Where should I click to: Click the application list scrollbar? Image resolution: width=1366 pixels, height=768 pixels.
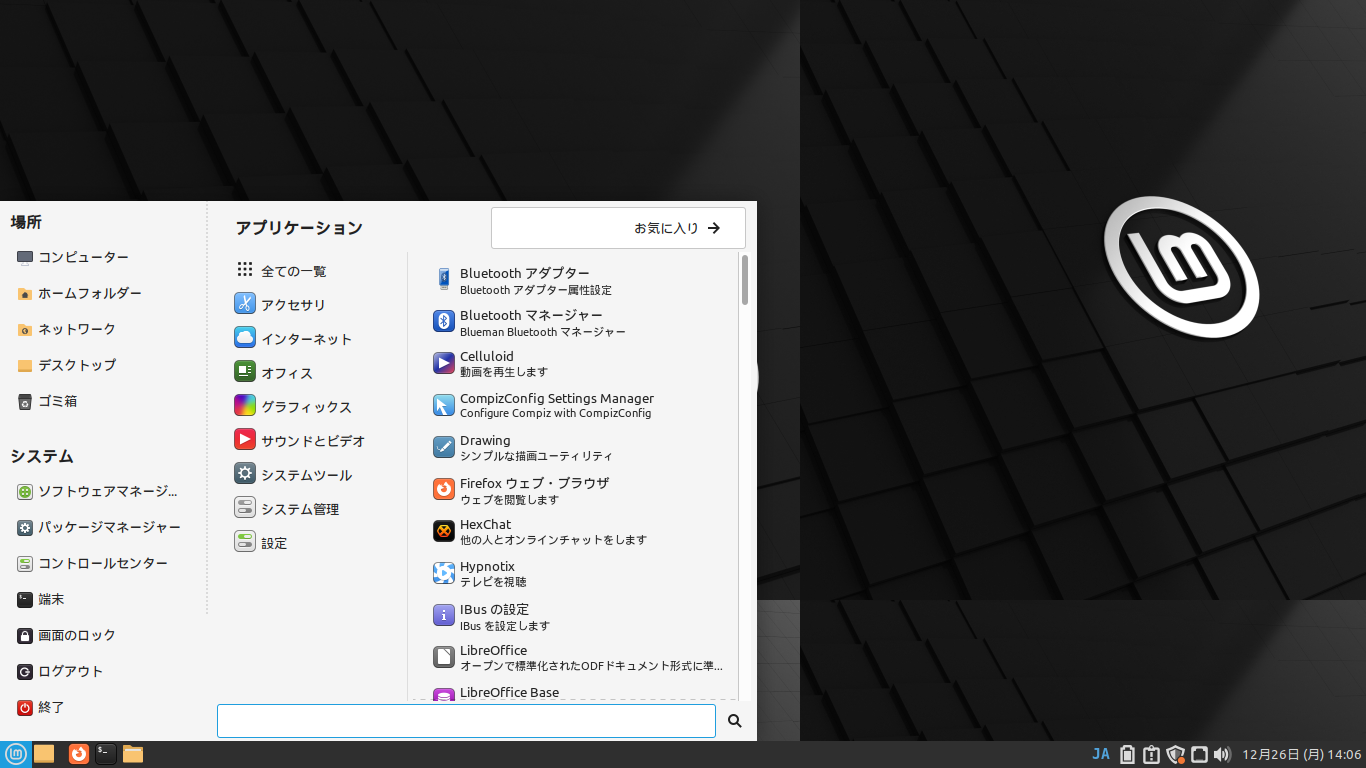click(x=745, y=280)
